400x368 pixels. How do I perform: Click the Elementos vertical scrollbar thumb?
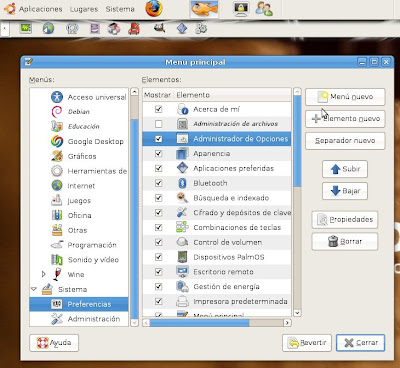pos(297,141)
